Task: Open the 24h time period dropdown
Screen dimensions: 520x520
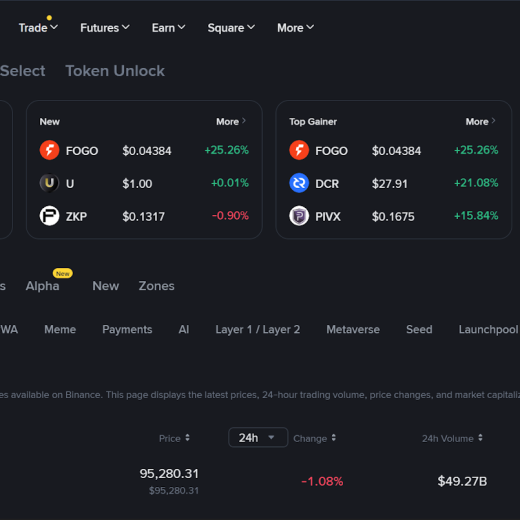Action: [x=258, y=437]
